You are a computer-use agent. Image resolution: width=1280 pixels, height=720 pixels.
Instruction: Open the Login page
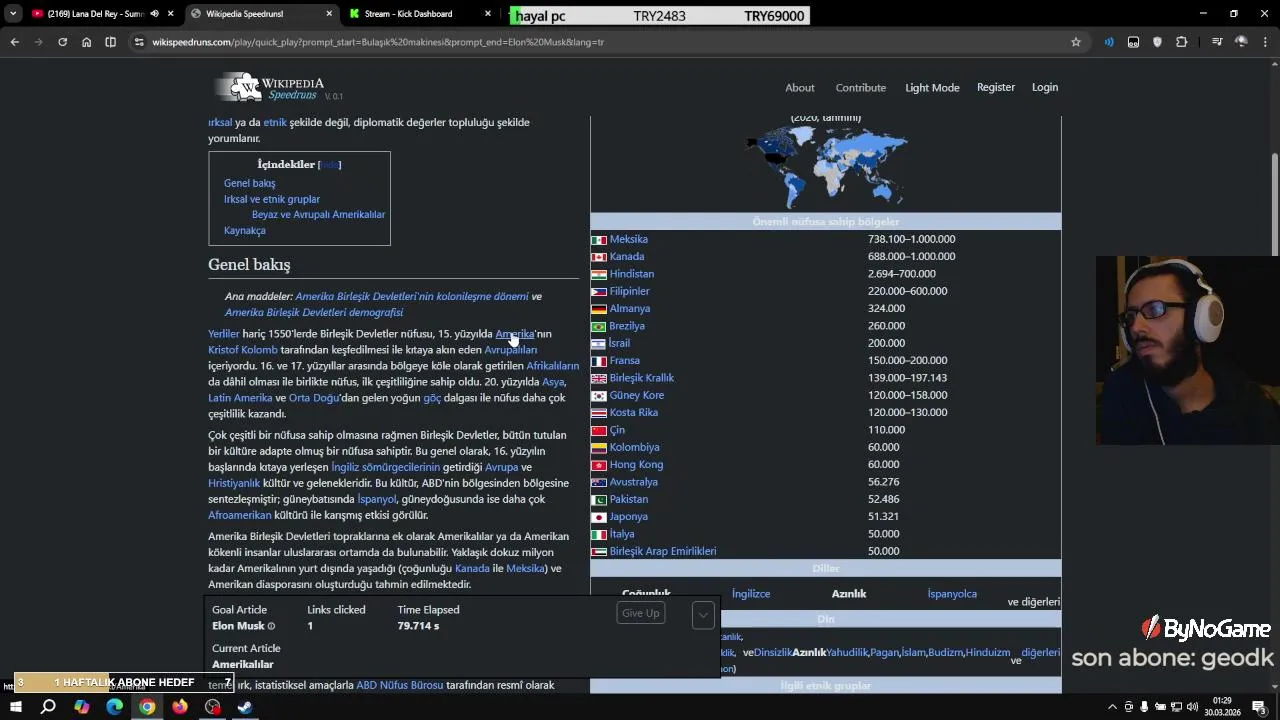(x=1045, y=87)
